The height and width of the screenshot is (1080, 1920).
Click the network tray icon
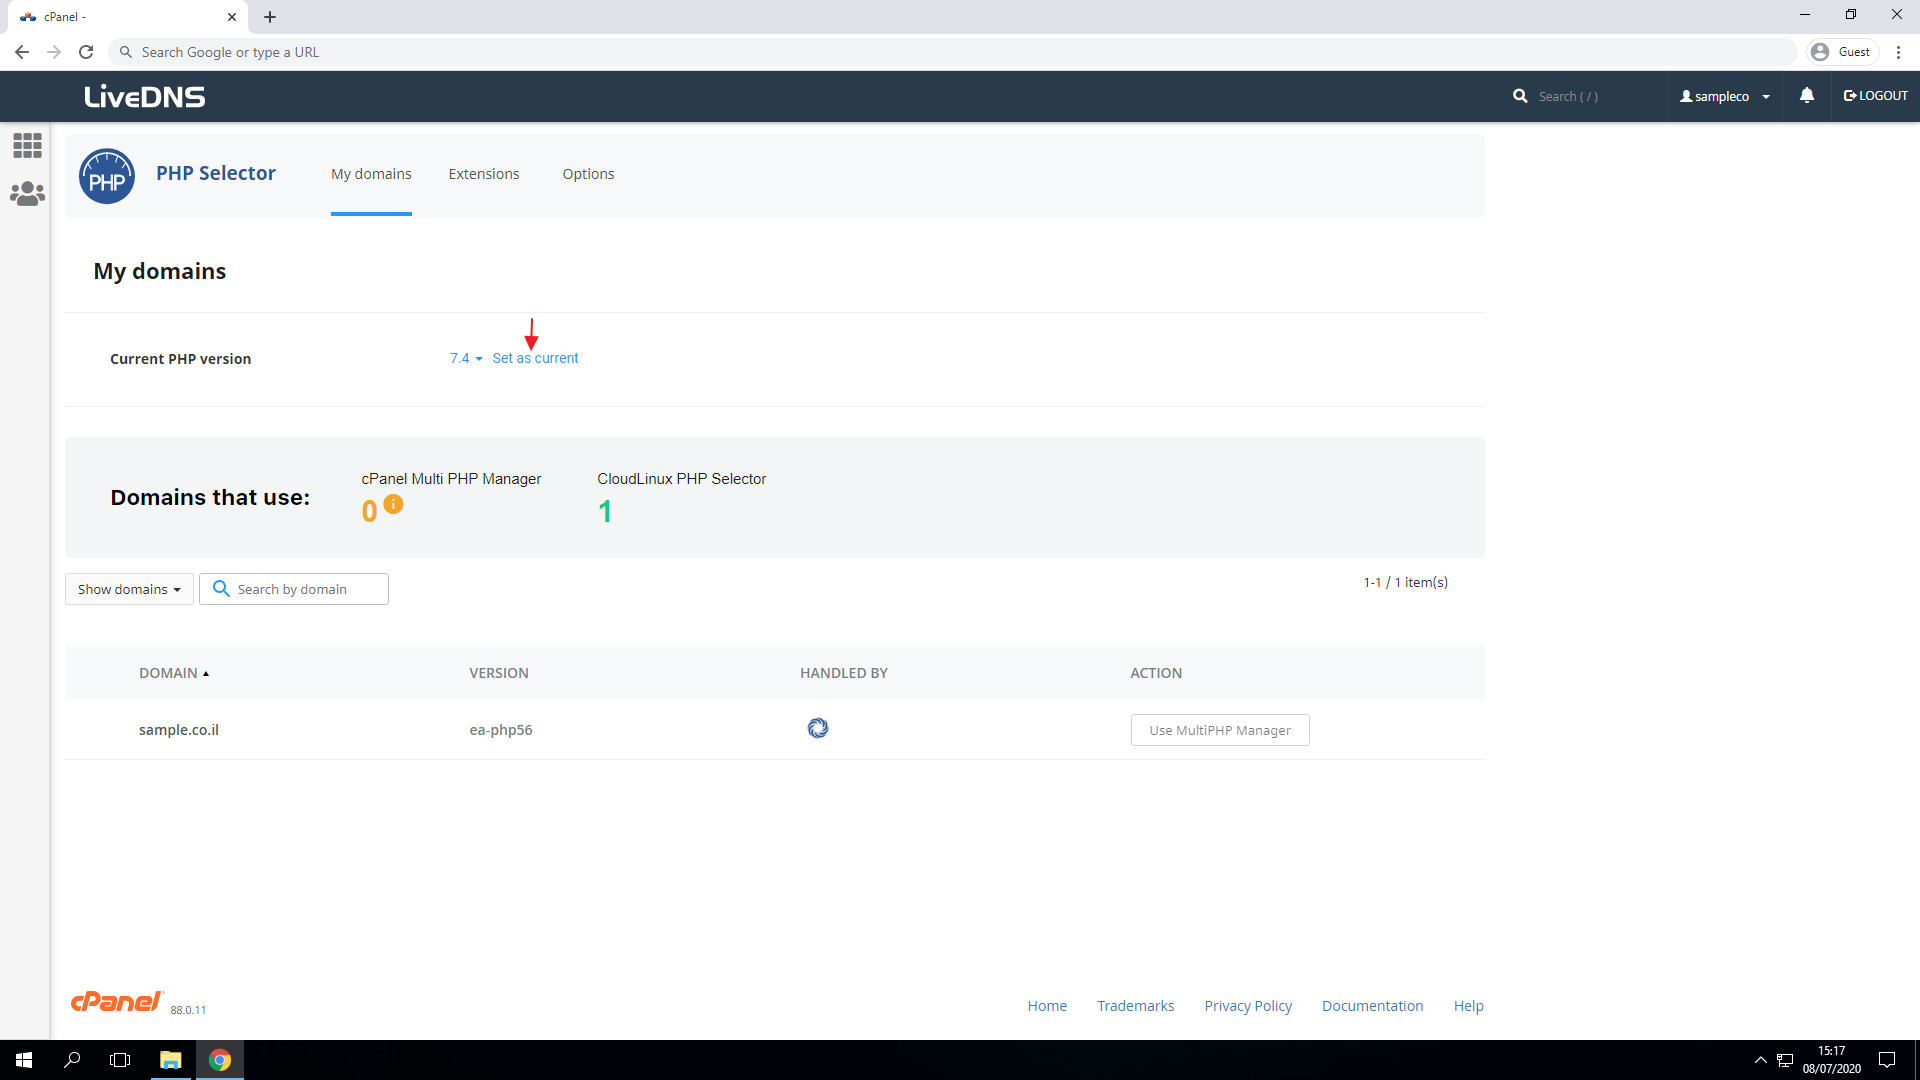pos(1785,1060)
